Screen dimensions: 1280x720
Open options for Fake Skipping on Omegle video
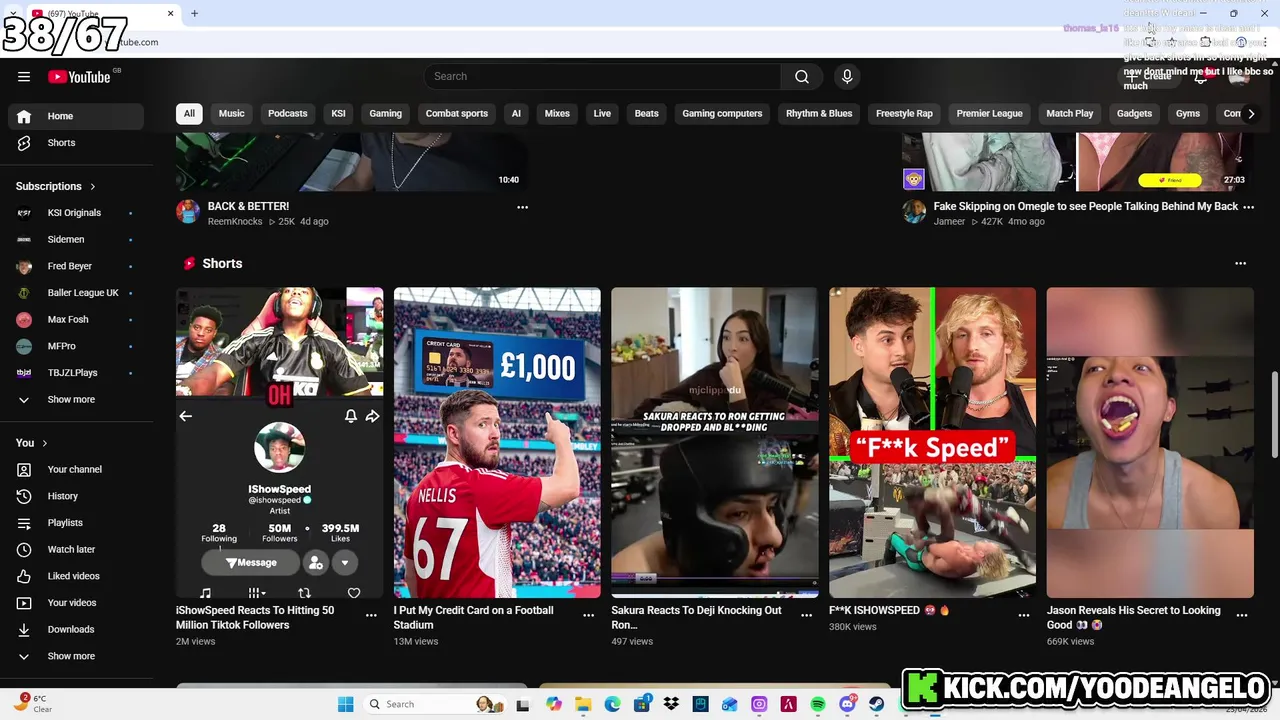(1248, 207)
